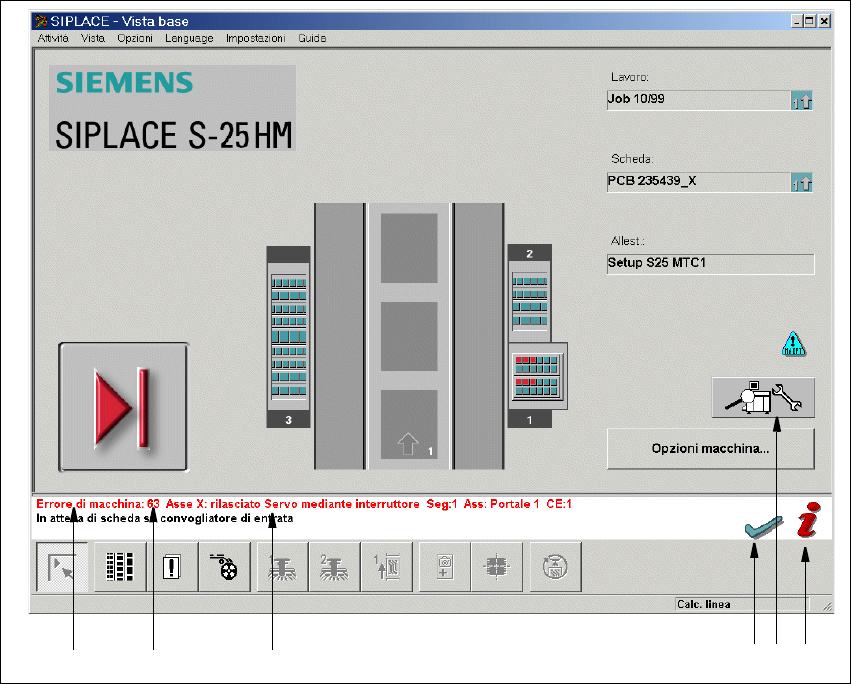Open the error message view icon

(x=172, y=567)
